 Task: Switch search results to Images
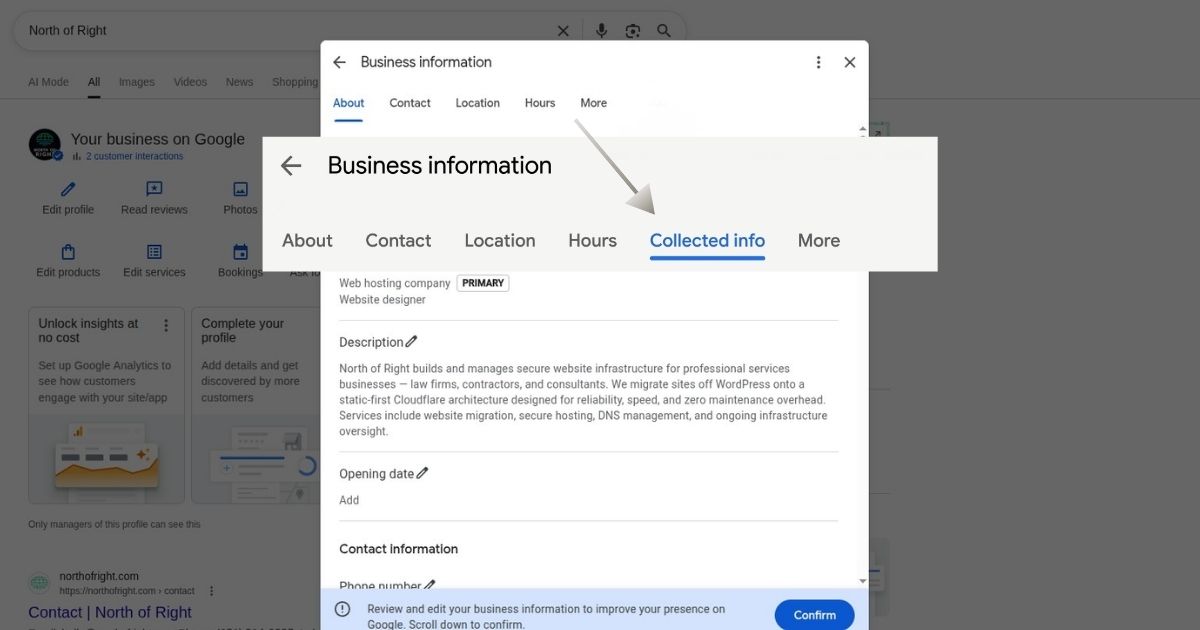coord(137,82)
